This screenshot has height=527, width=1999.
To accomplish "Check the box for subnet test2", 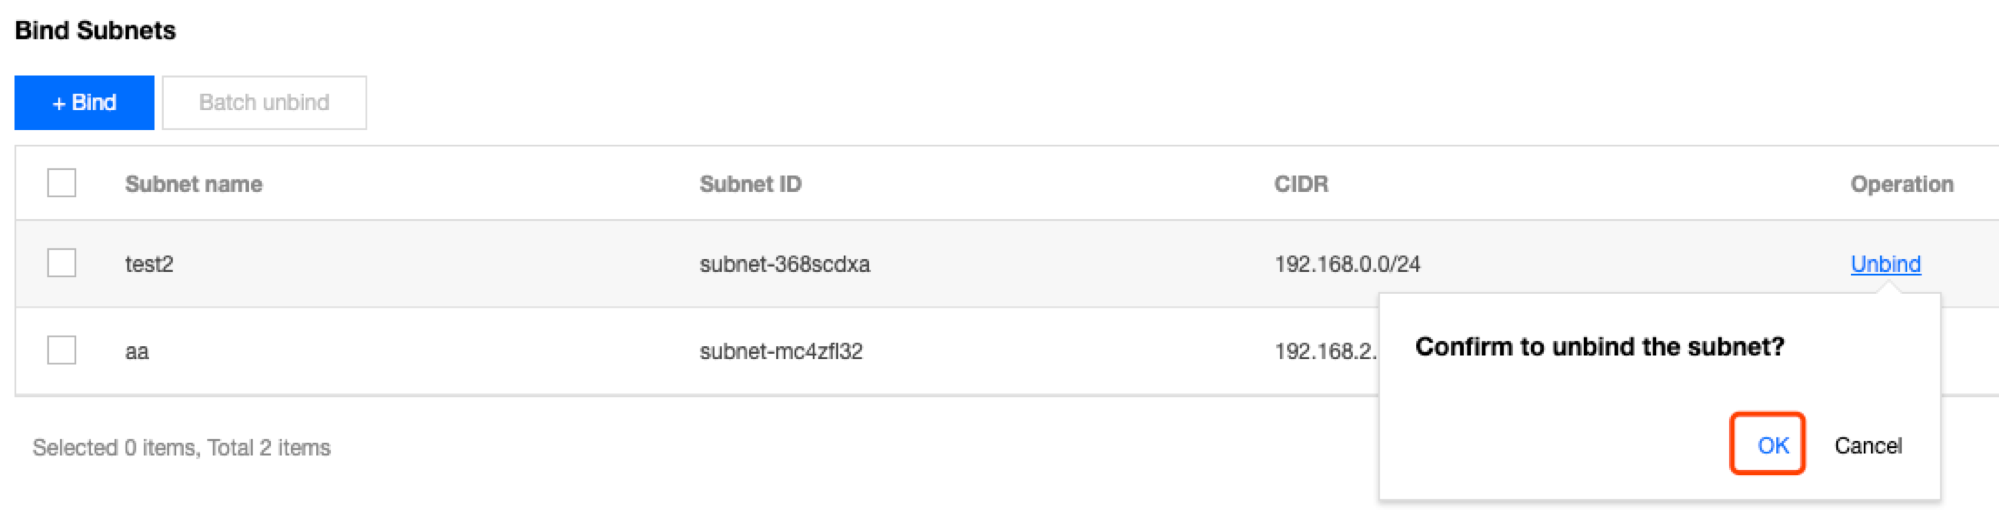I will (x=62, y=264).
